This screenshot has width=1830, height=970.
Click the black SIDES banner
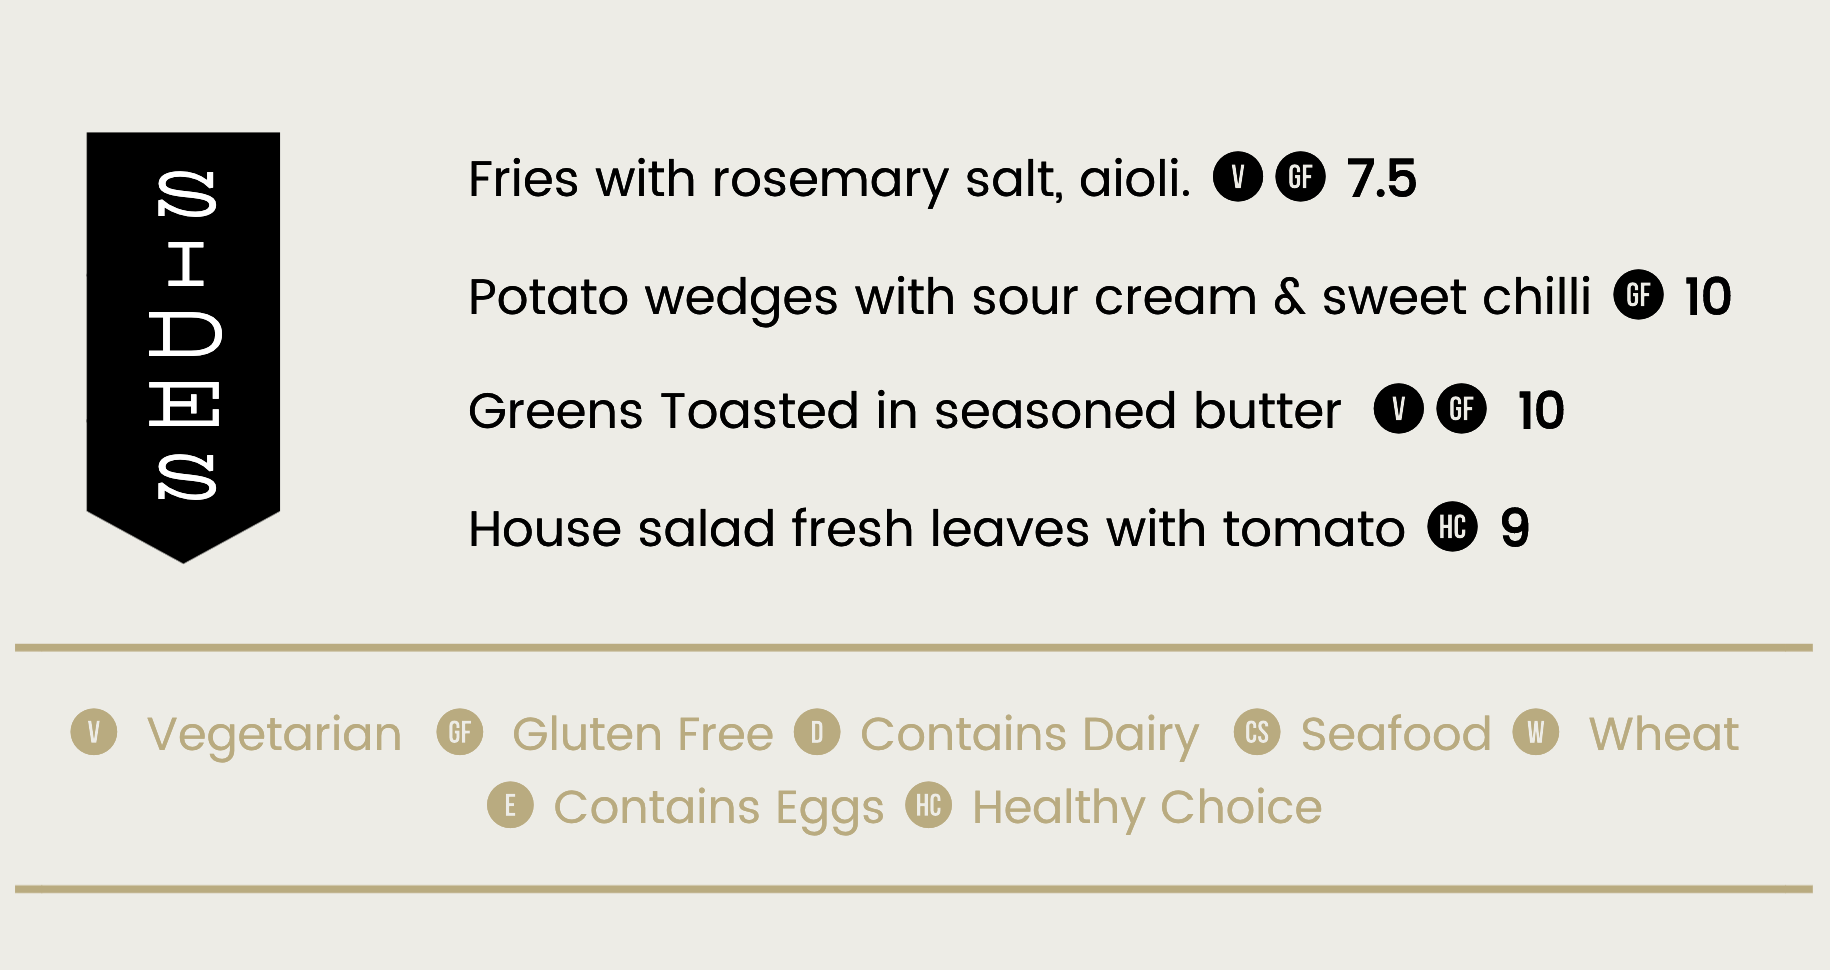183,345
